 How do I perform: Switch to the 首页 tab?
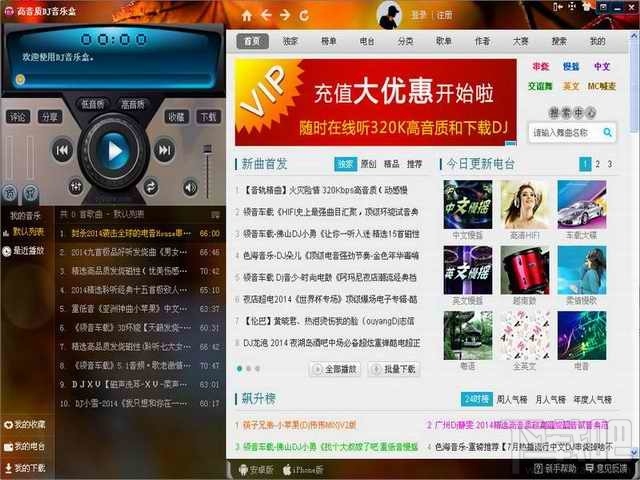(252, 41)
